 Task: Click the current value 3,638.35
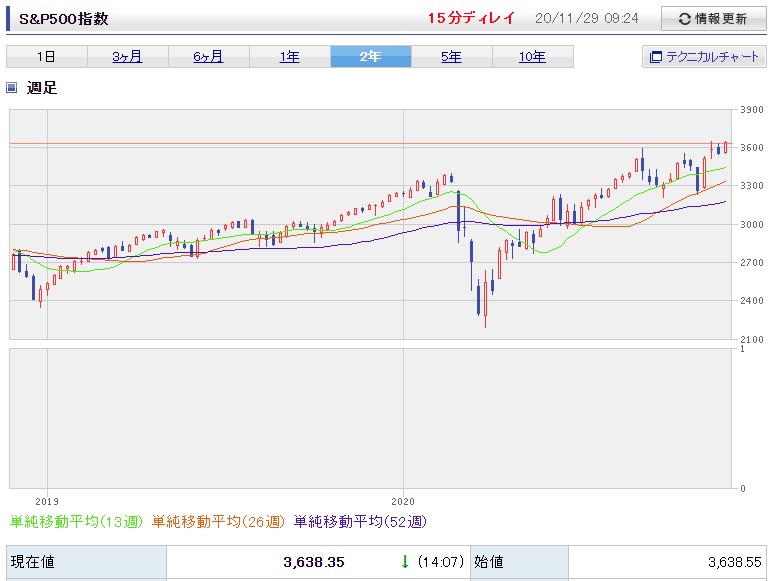[x=314, y=562]
